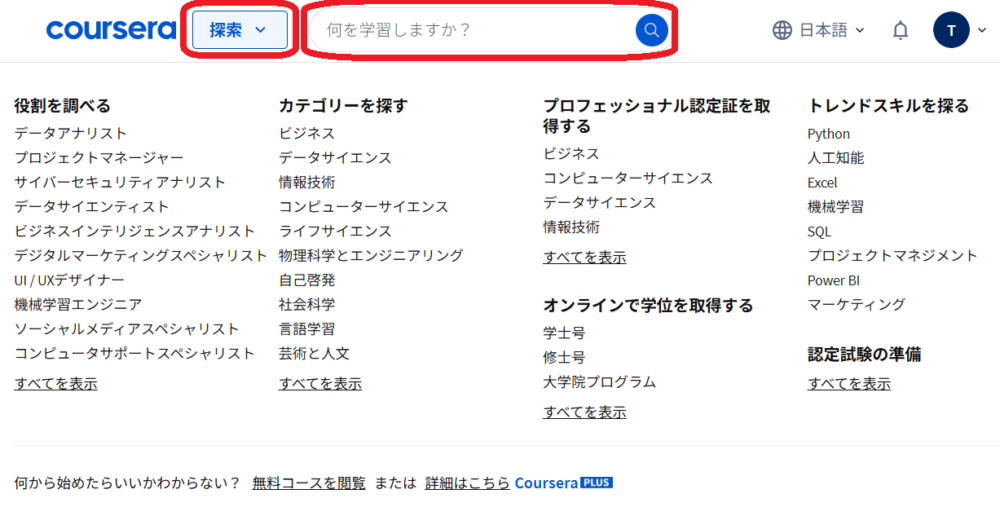Select 芸術と人文 category

tap(314, 353)
